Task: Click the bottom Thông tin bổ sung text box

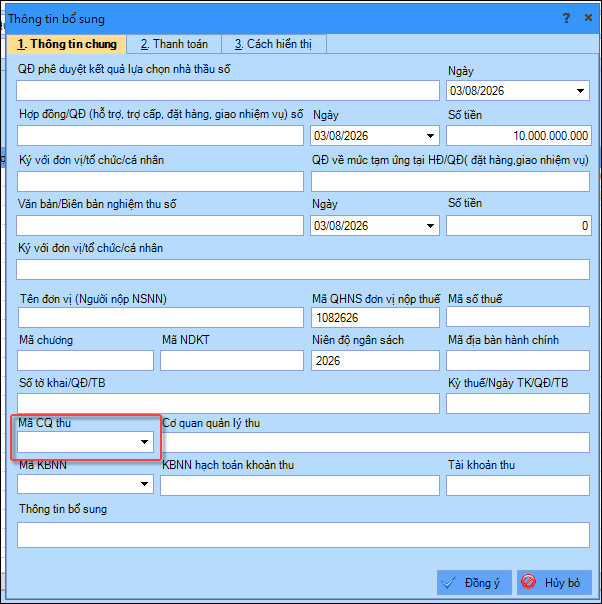Action: [x=303, y=535]
